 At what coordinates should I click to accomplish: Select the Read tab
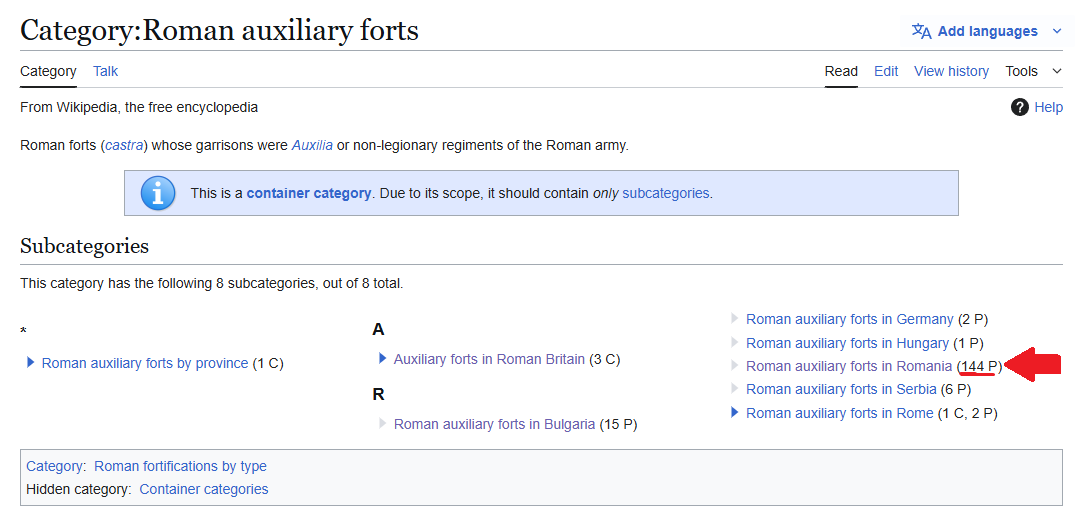pyautogui.click(x=841, y=71)
